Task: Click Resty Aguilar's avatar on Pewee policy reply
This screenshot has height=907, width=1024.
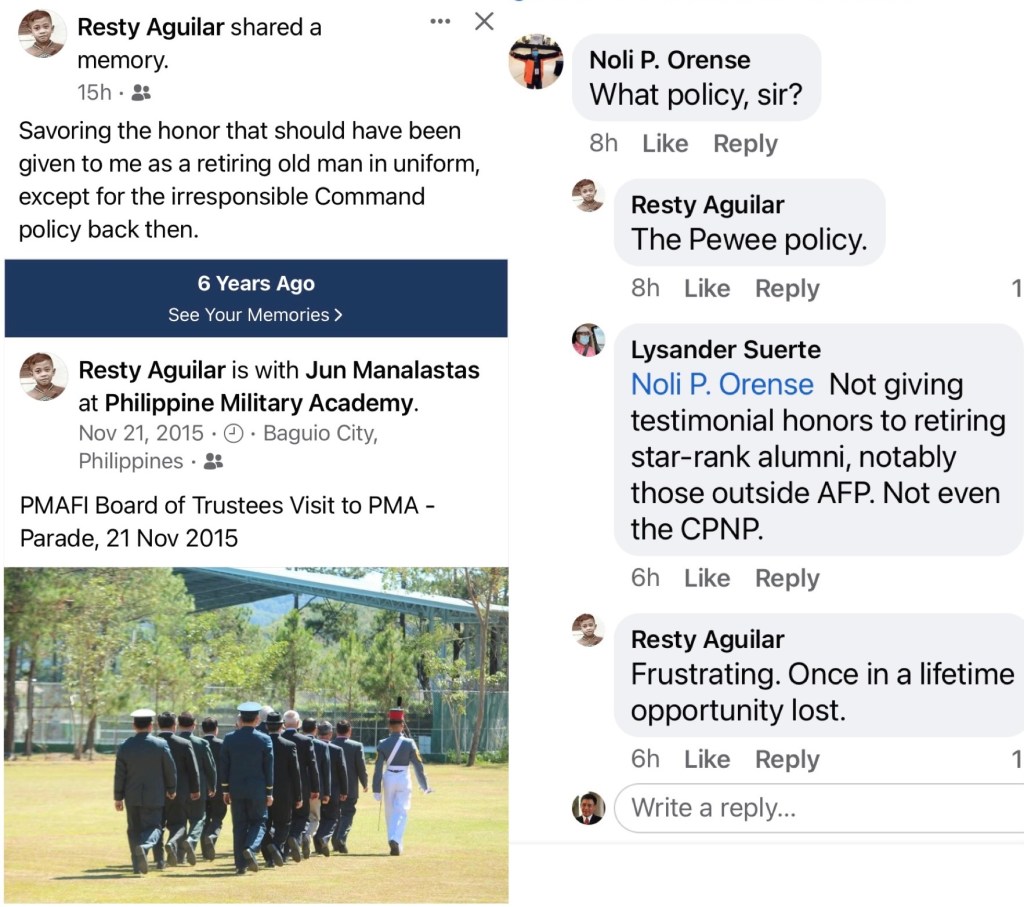Action: click(588, 195)
